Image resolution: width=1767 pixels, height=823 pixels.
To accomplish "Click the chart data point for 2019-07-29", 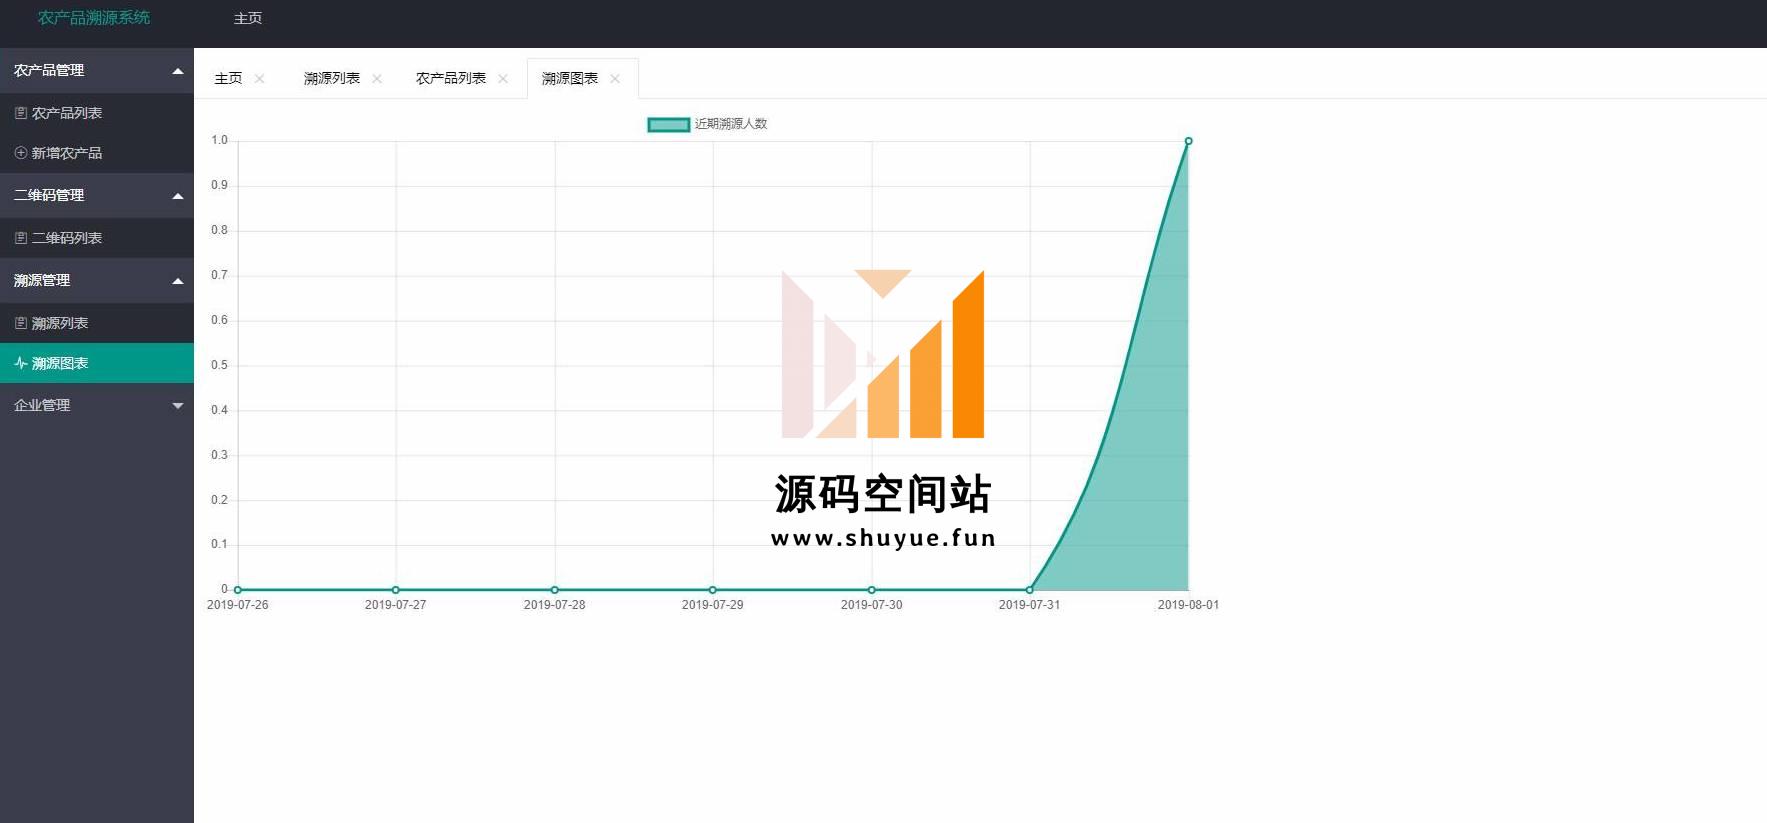I will pyautogui.click(x=713, y=590).
